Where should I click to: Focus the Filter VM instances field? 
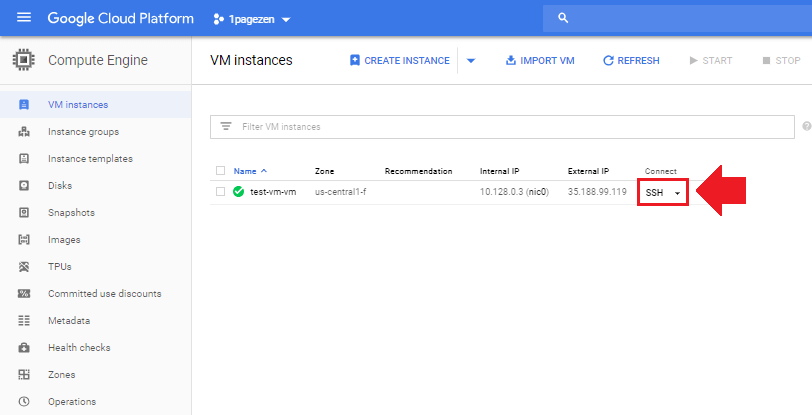[x=502, y=127]
